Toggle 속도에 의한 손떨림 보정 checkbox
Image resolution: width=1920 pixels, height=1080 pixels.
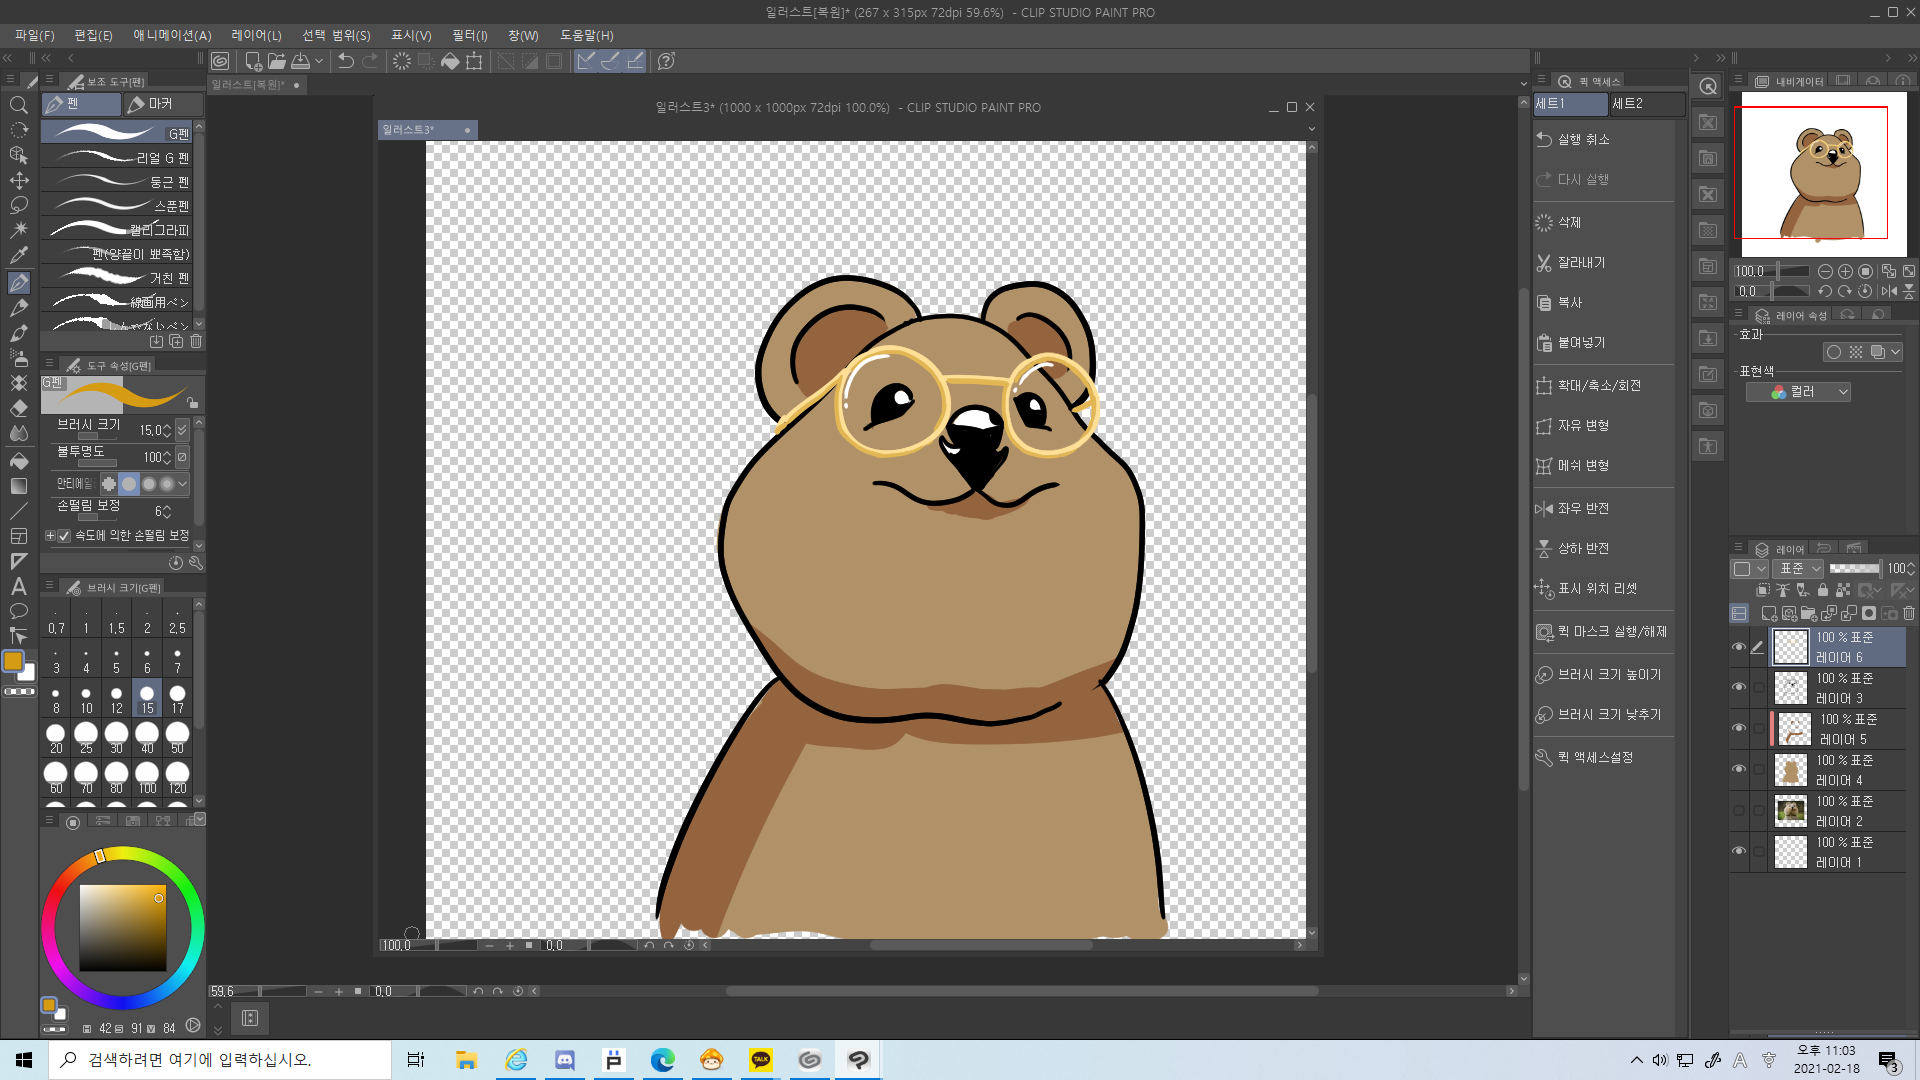(x=65, y=536)
